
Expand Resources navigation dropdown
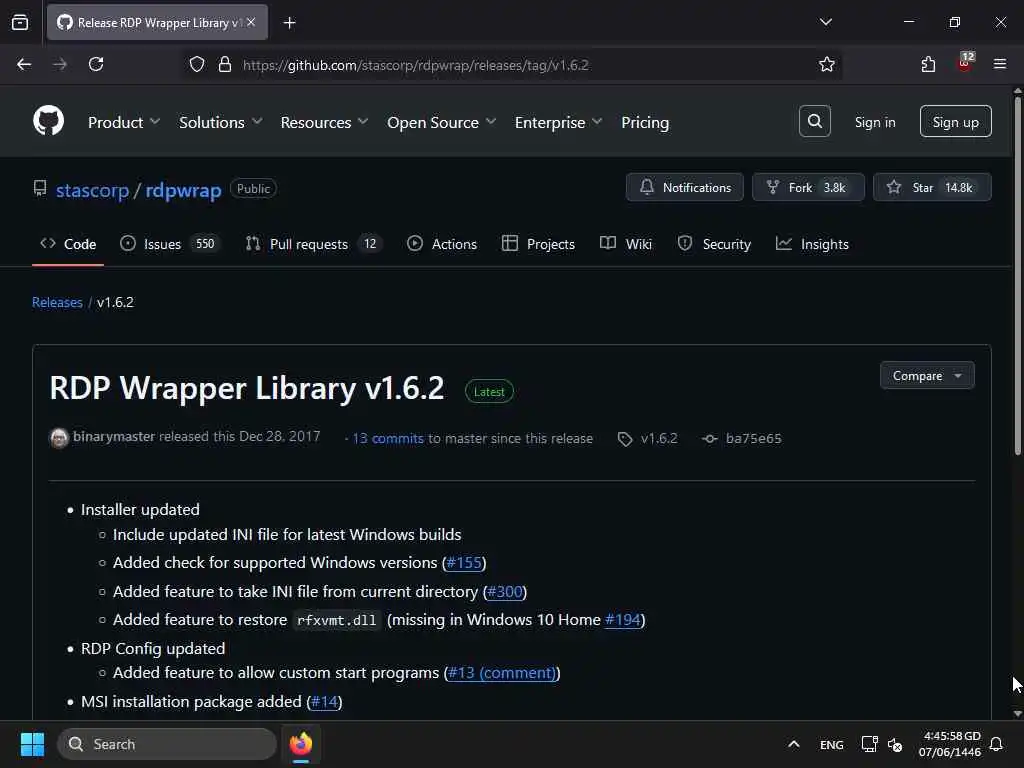pyautogui.click(x=324, y=122)
